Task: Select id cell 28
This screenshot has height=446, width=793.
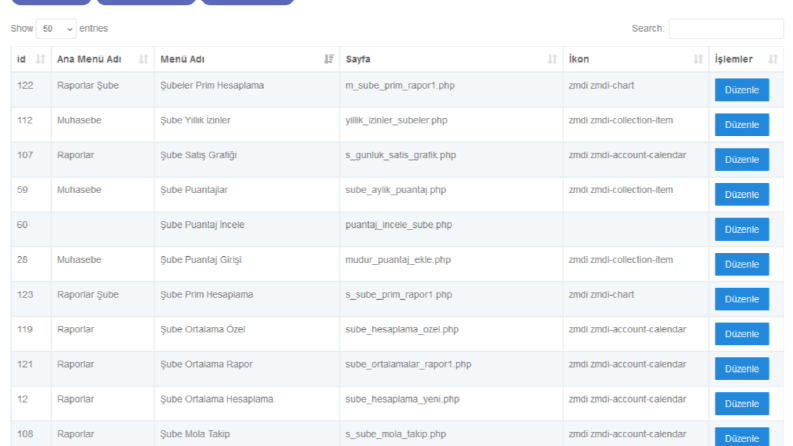Action: tap(22, 260)
